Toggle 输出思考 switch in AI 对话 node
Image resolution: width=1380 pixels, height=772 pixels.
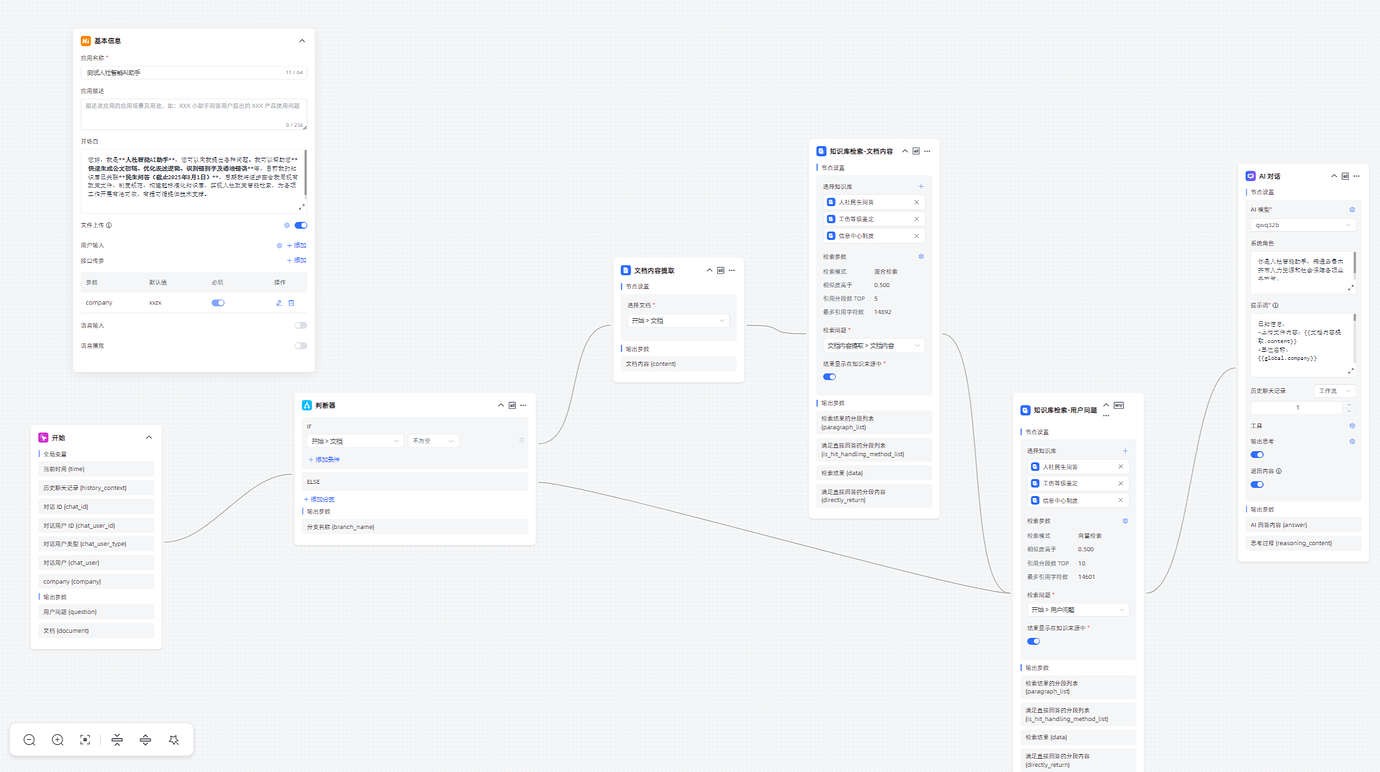tap(1257, 455)
